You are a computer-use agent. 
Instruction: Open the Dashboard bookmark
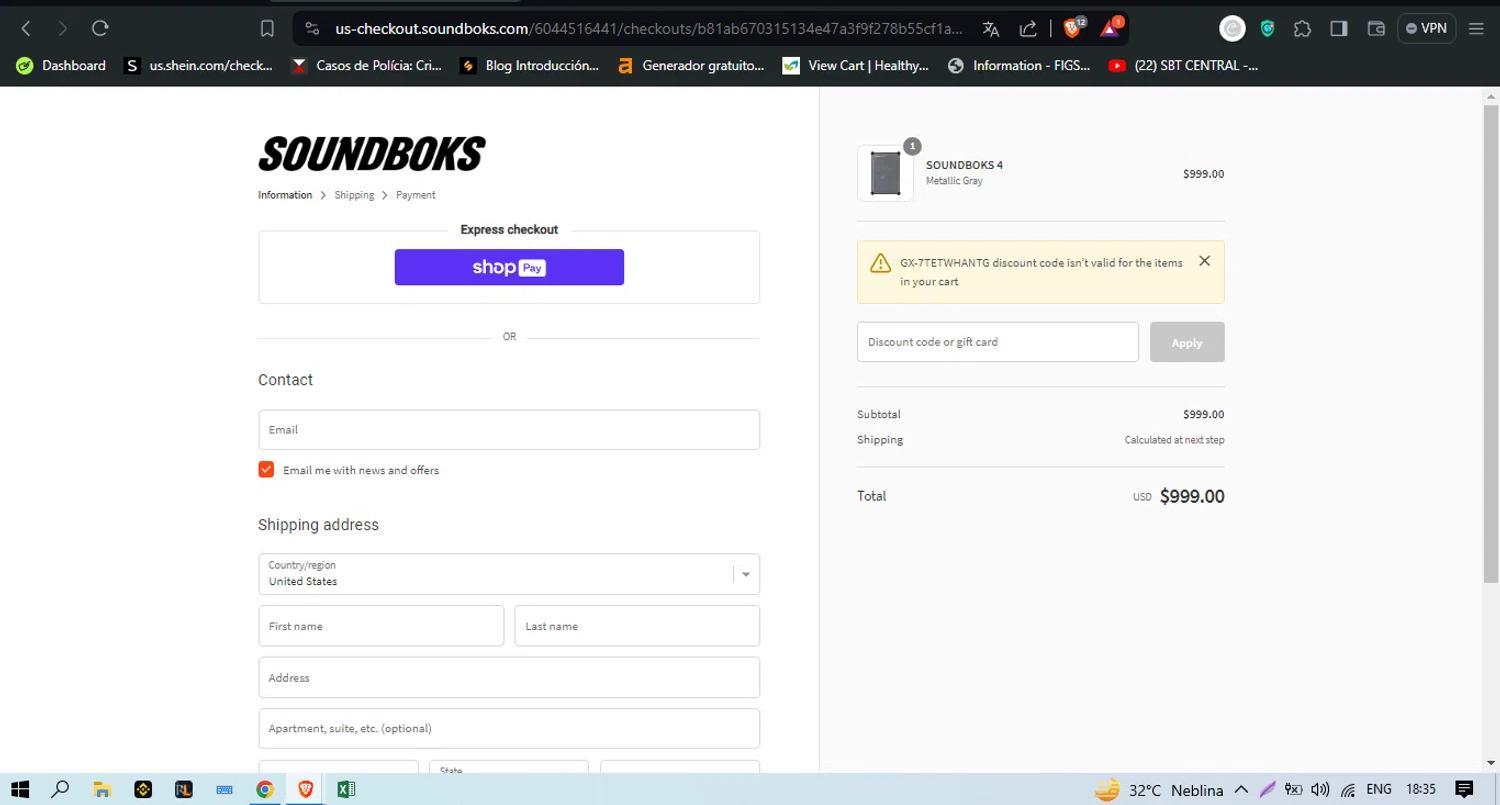[x=61, y=65]
